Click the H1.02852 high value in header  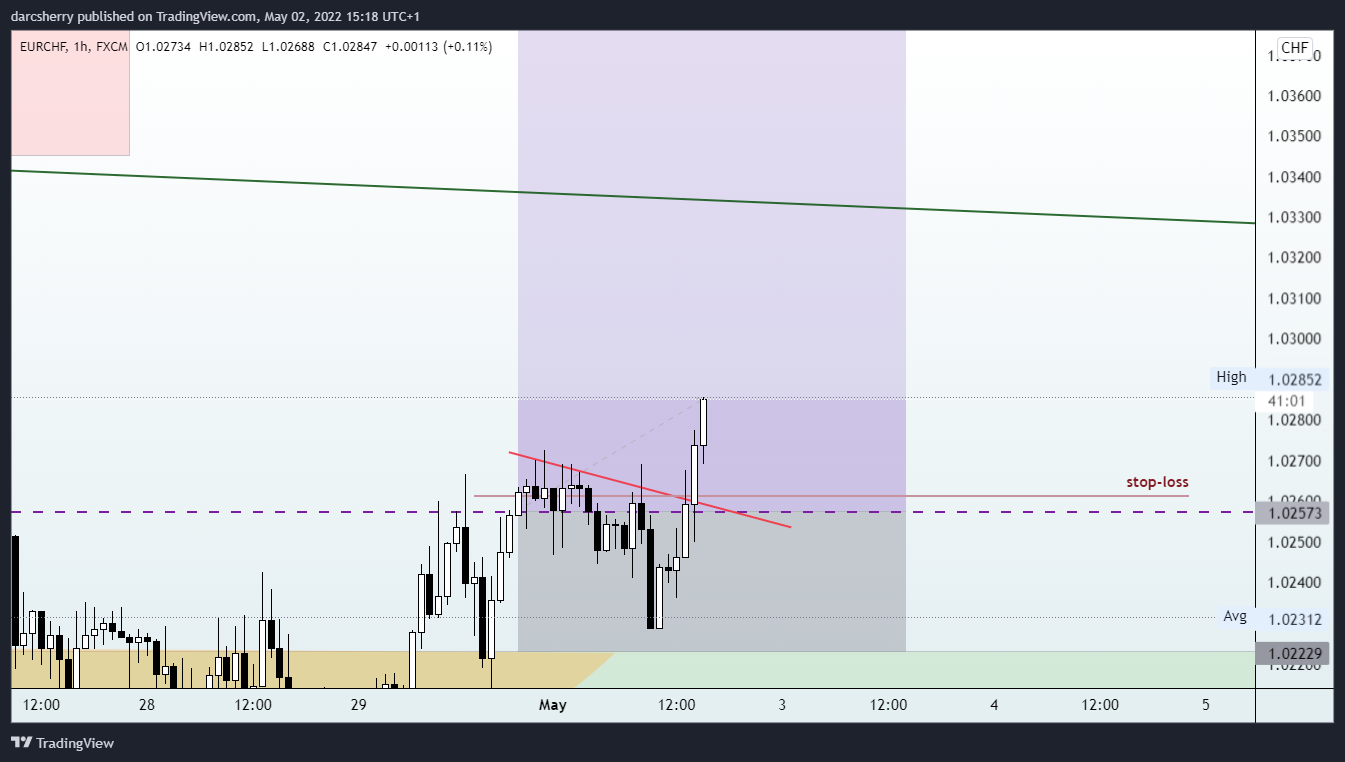coord(226,46)
